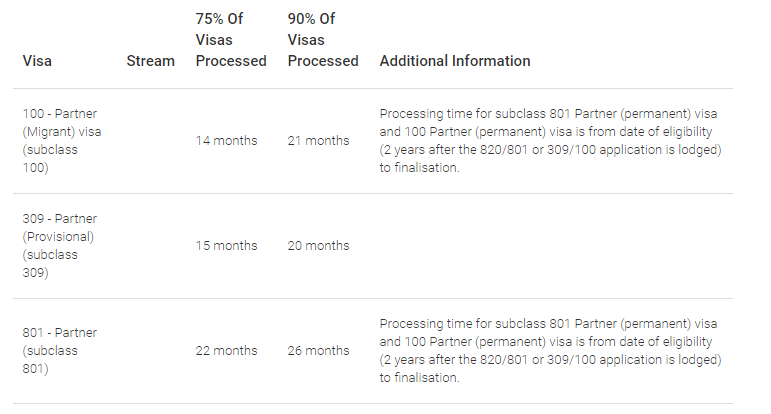Screen dimensions: 771x414
Task: Select the 801 - Partner (subclass 801) cell
Action: (59, 351)
